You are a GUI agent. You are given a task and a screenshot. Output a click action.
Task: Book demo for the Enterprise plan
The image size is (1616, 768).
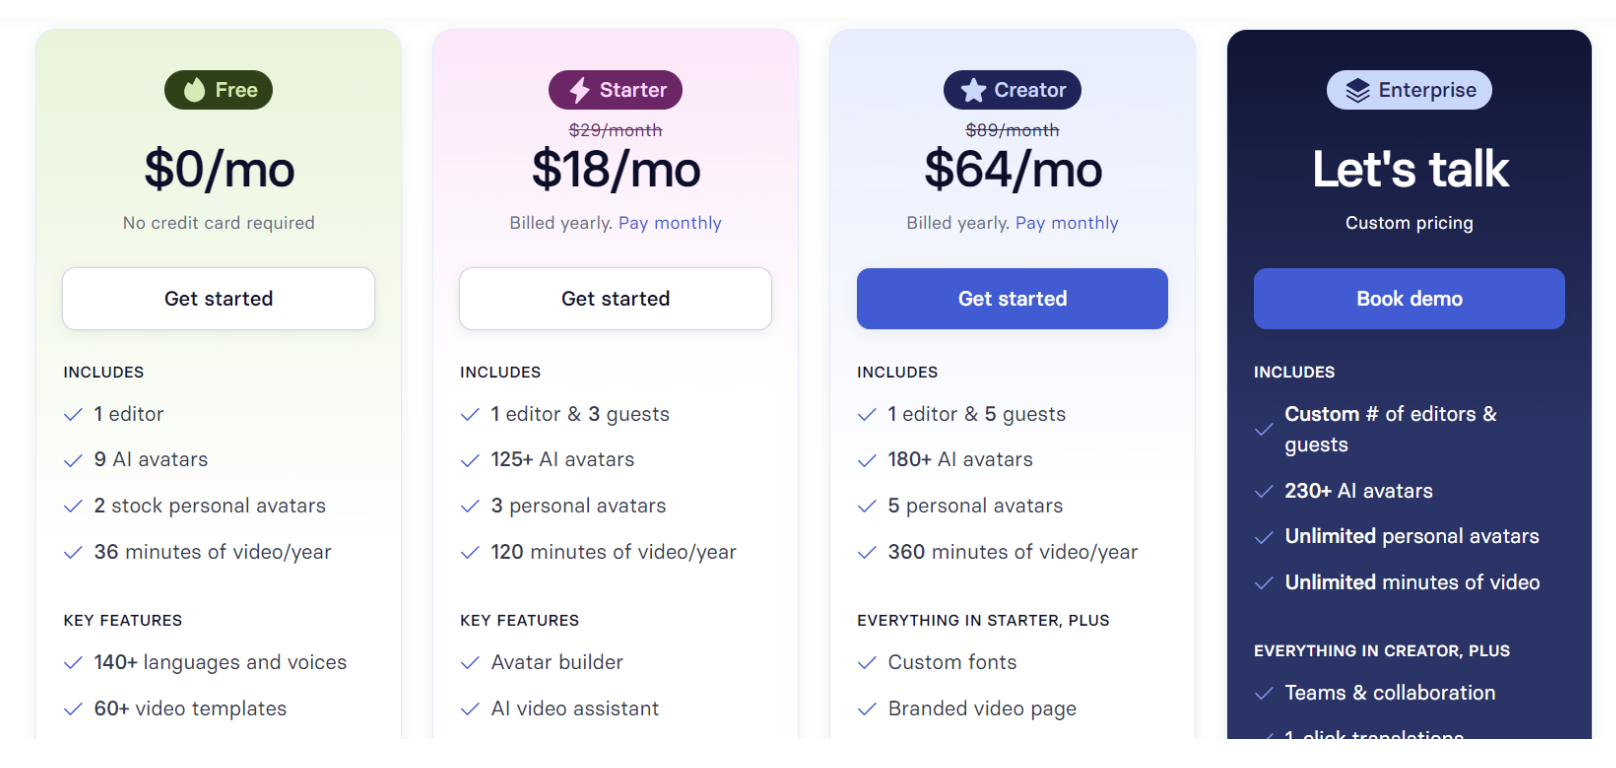(1409, 298)
